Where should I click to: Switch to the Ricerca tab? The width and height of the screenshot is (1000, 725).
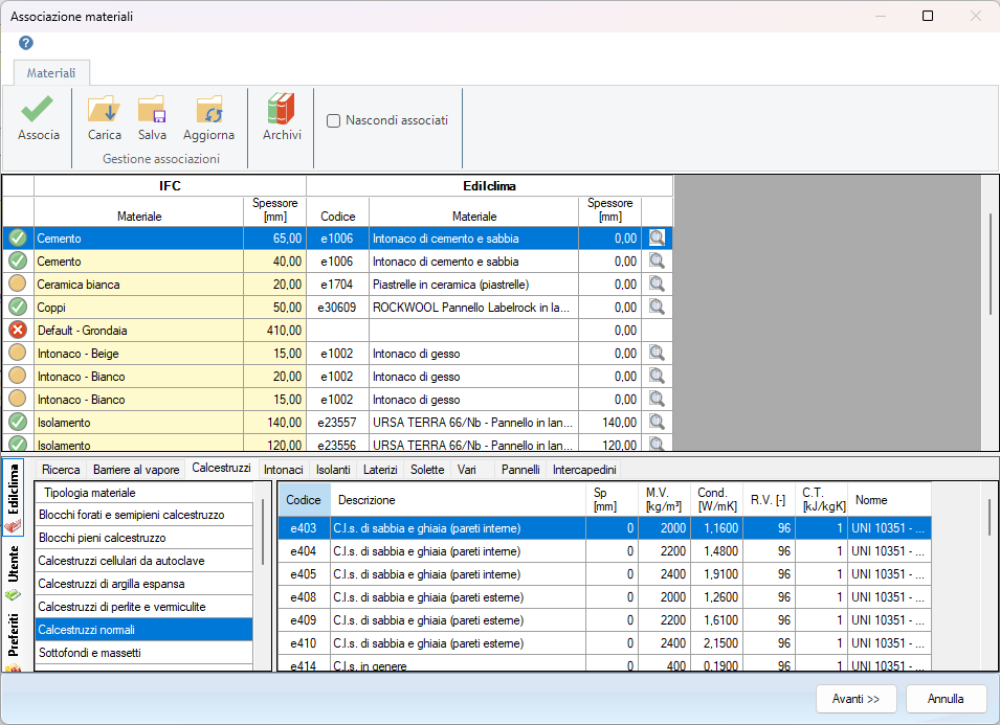[61, 470]
